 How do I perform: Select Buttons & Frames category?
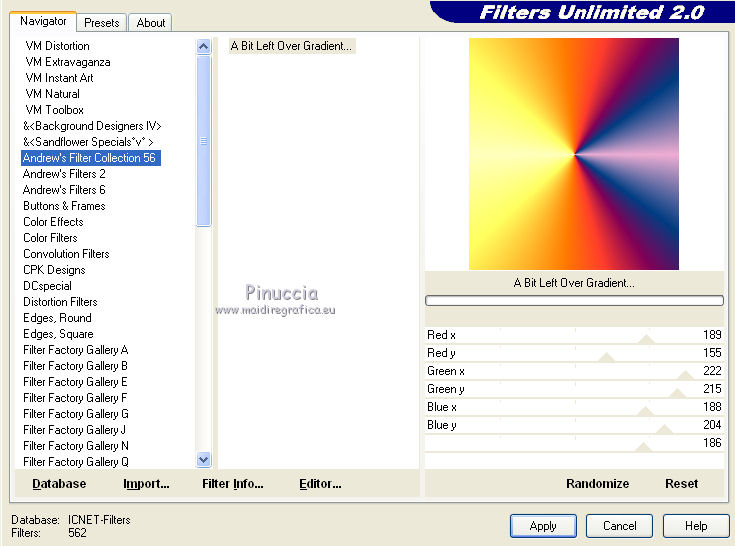64,206
